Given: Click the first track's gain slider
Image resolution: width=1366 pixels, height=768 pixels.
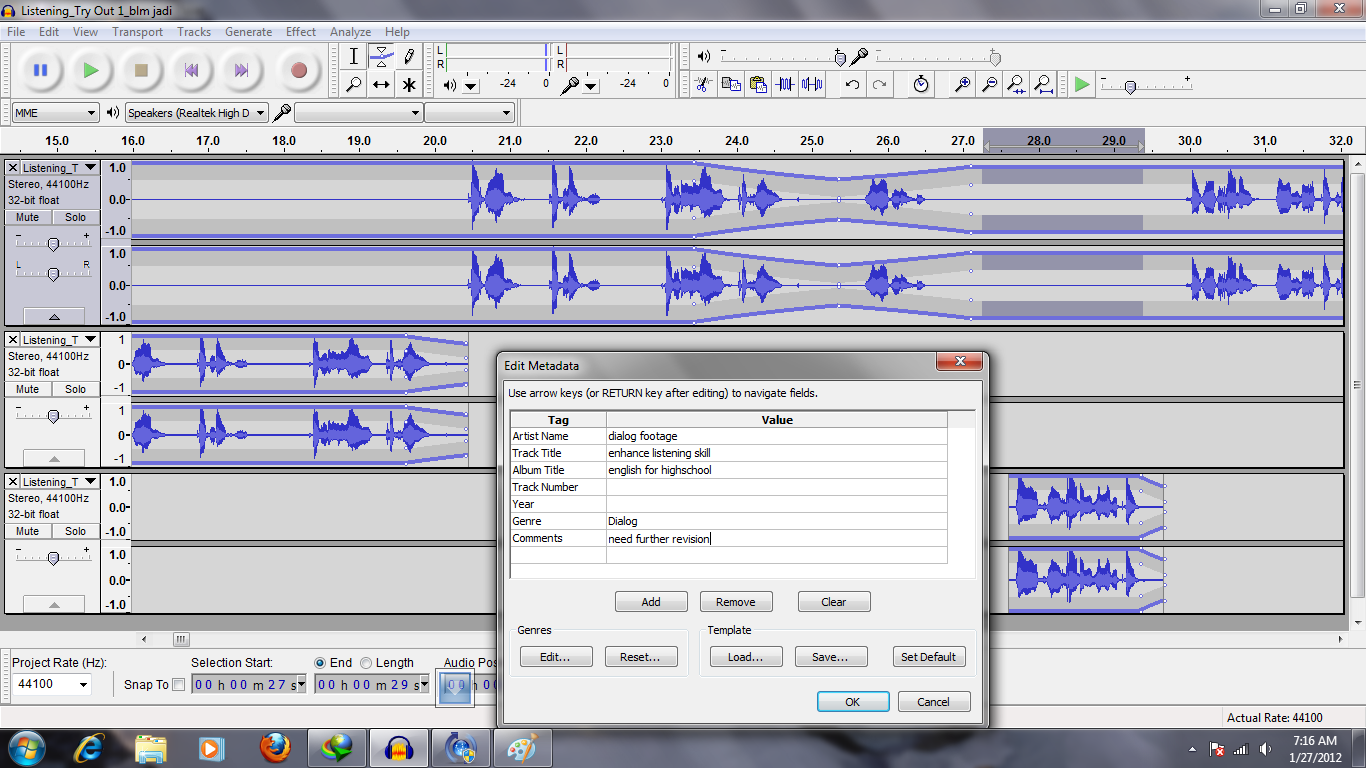Looking at the screenshot, I should pyautogui.click(x=53, y=244).
